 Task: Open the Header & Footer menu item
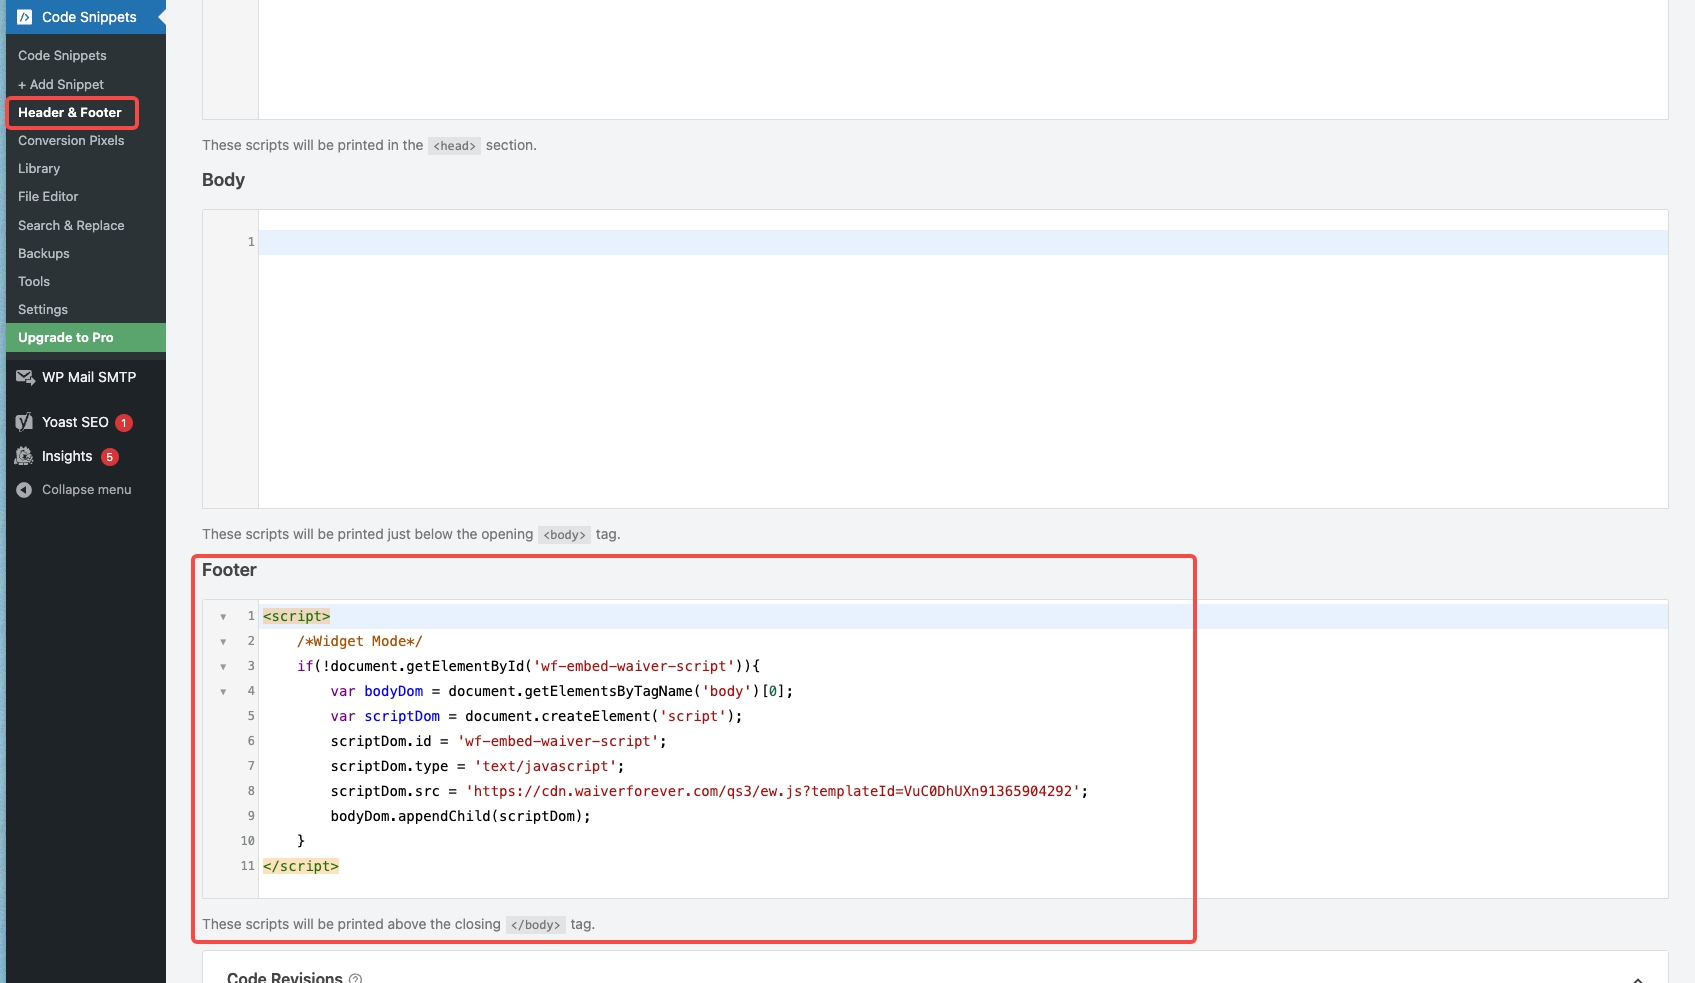70,113
